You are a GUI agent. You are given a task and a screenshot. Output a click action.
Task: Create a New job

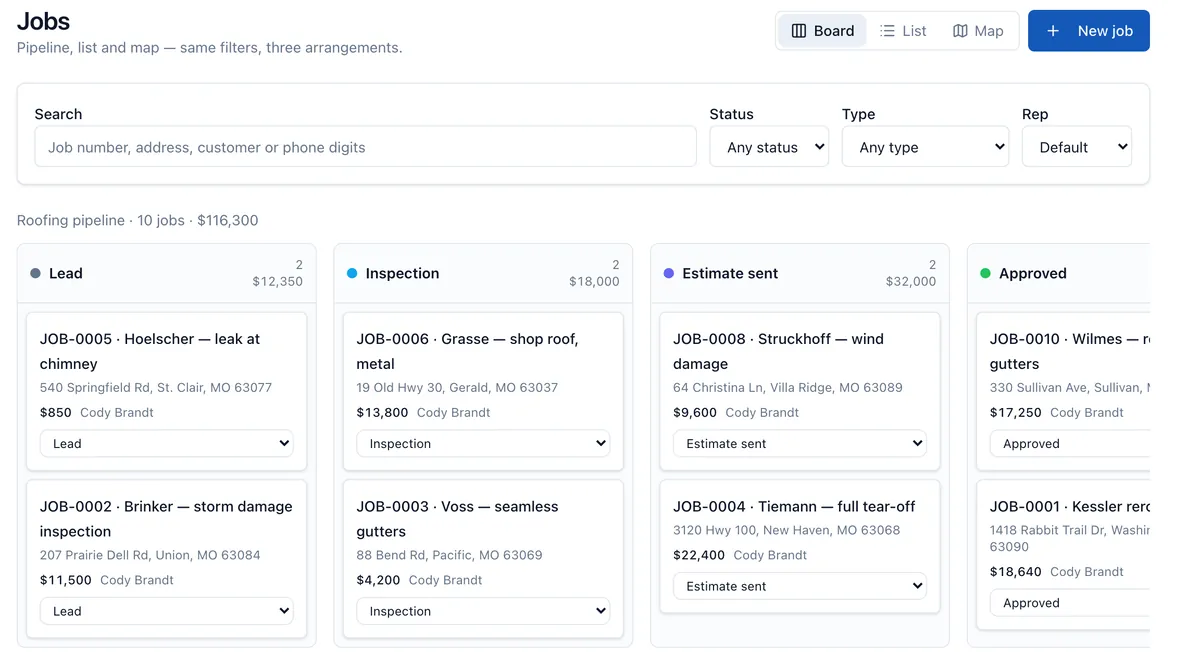coord(1089,31)
